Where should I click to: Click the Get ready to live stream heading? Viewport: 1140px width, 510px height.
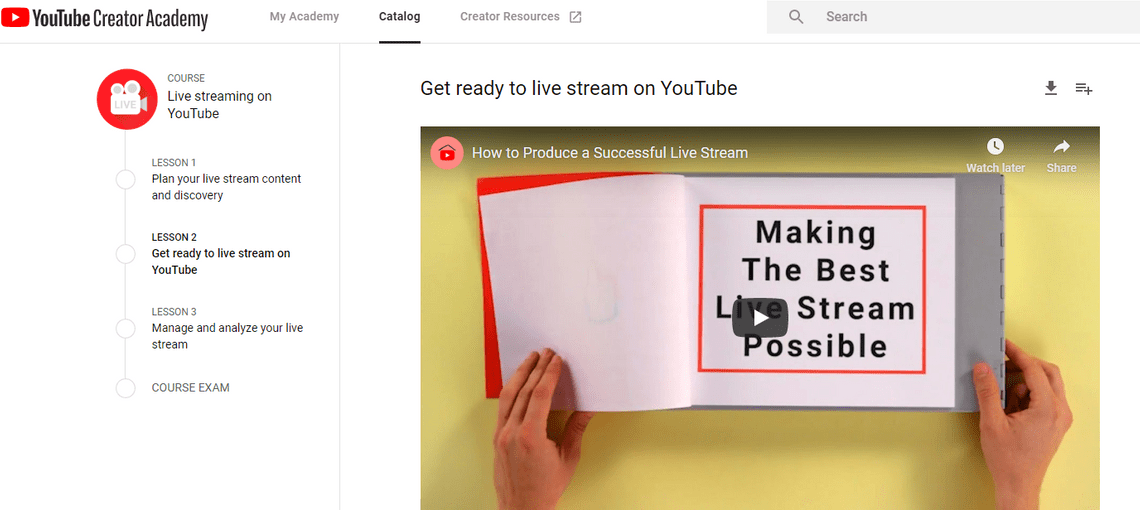point(579,89)
